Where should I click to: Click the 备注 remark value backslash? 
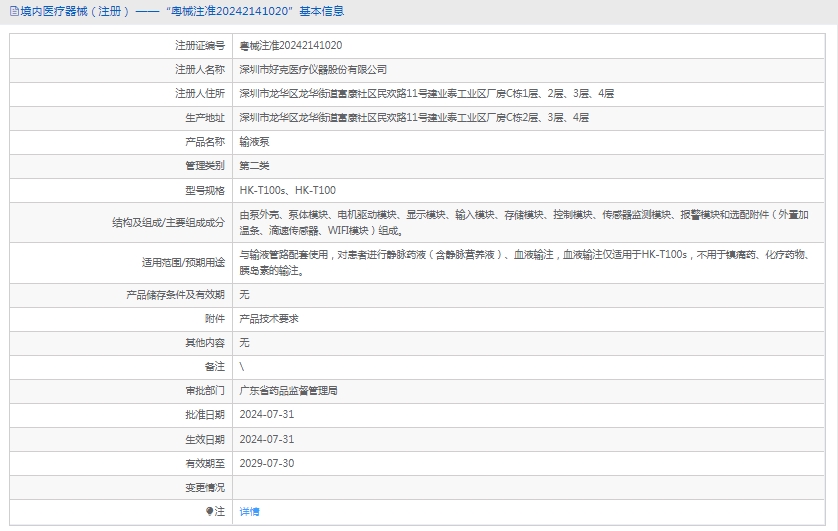coord(242,367)
